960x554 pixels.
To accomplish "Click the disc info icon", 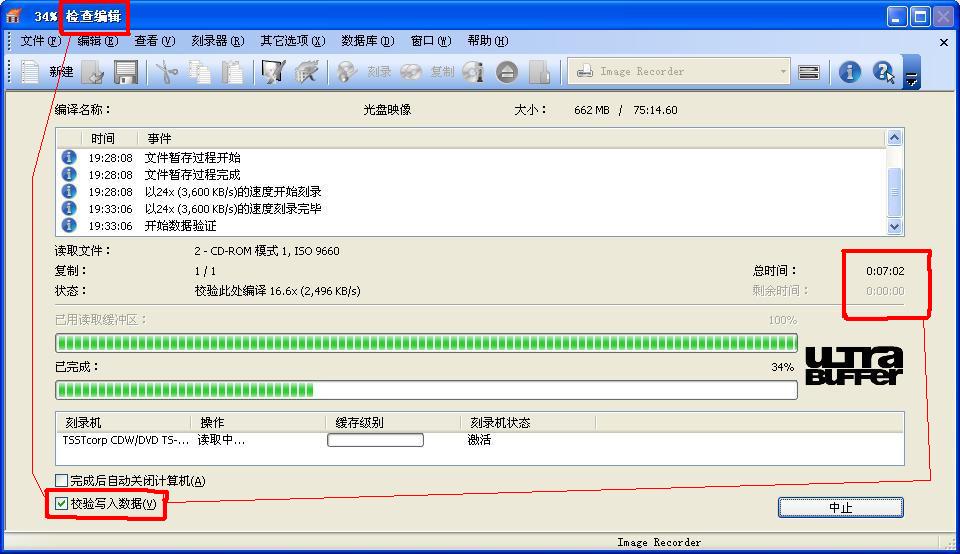I will (473, 72).
